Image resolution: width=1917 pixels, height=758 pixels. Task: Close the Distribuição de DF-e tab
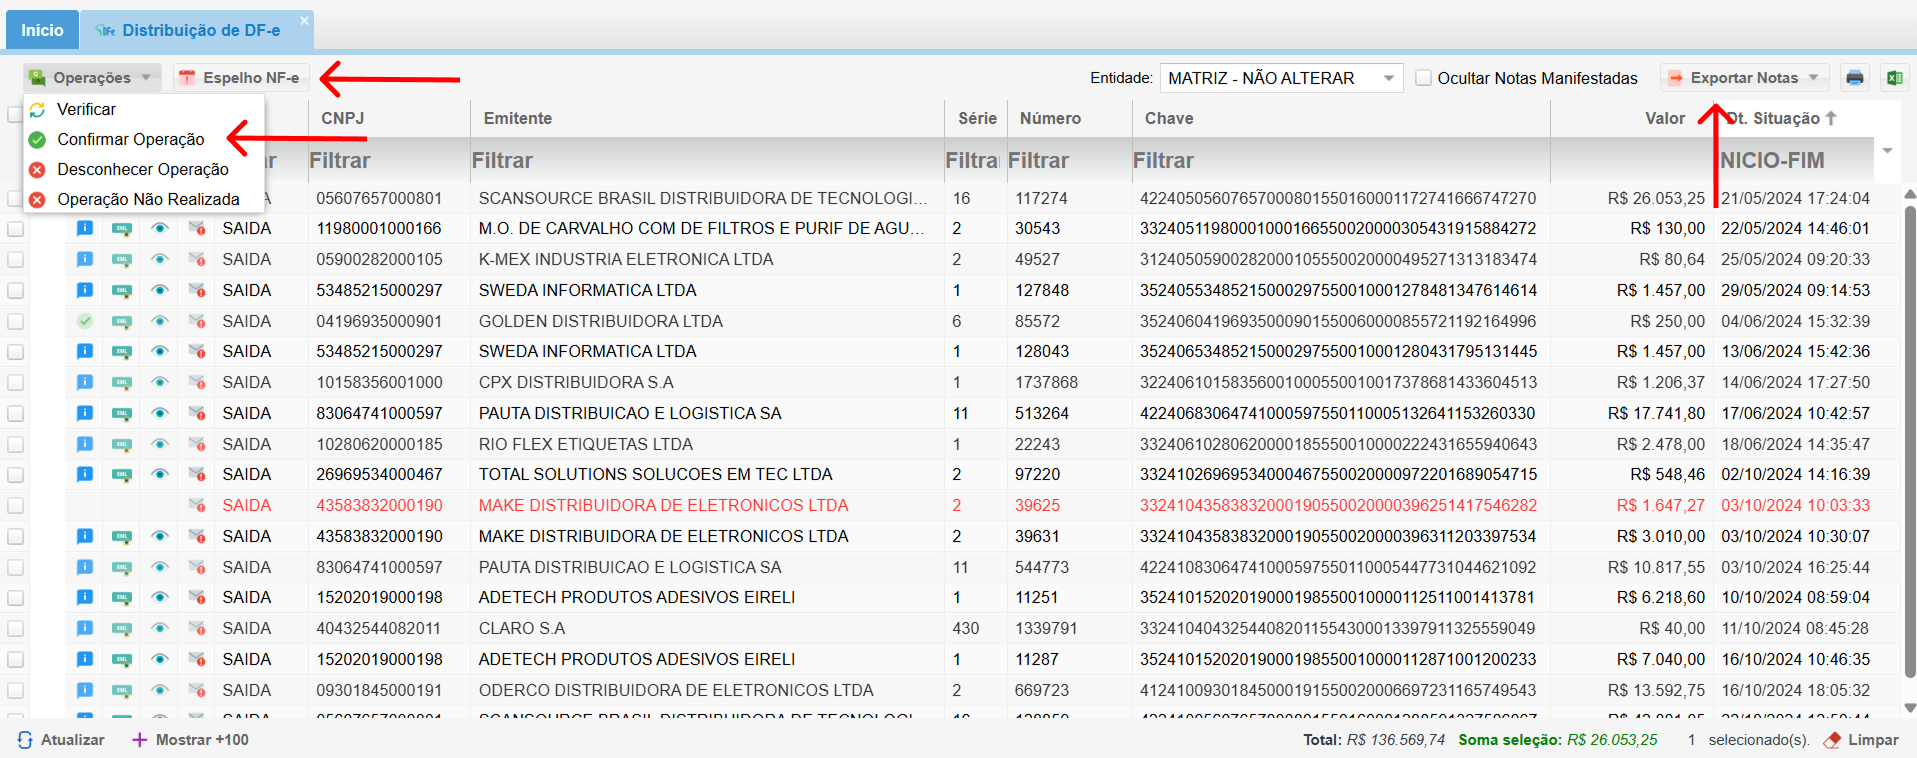pyautogui.click(x=304, y=19)
